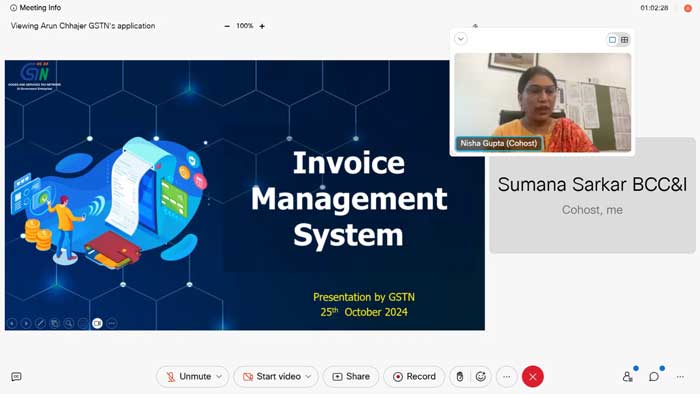Open the more options ellipsis in controls

coord(506,377)
